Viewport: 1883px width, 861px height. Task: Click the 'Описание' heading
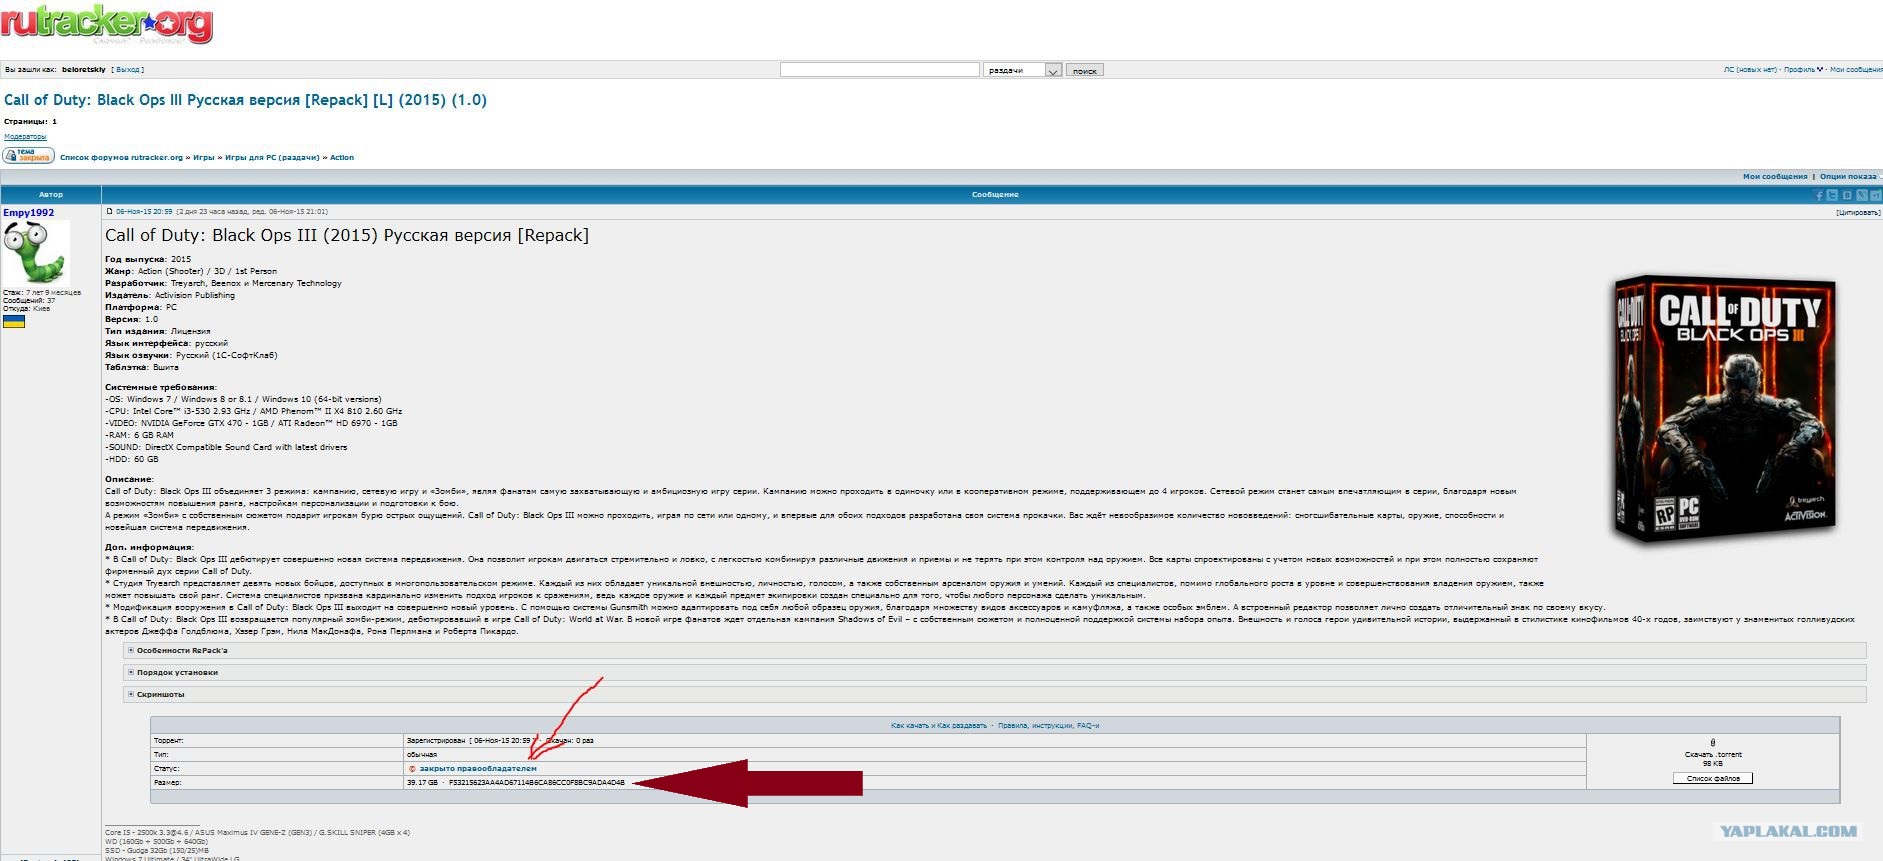pos(130,479)
